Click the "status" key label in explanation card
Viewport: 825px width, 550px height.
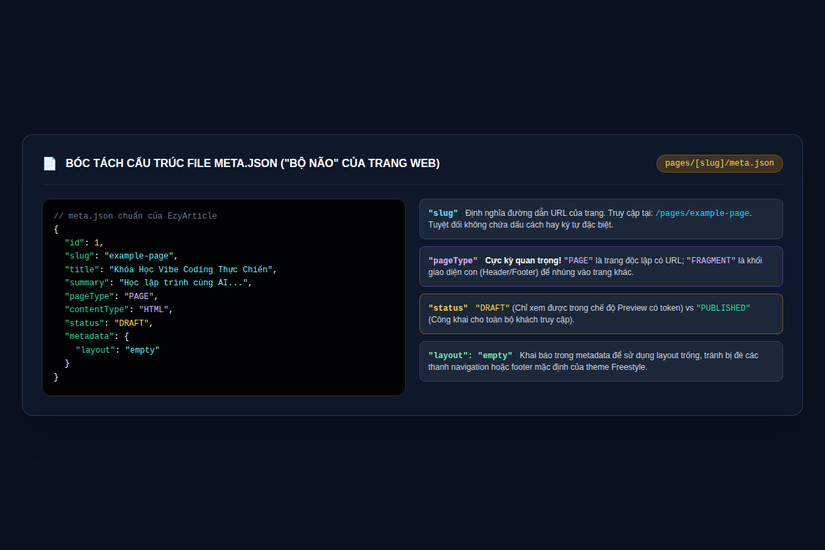448,308
